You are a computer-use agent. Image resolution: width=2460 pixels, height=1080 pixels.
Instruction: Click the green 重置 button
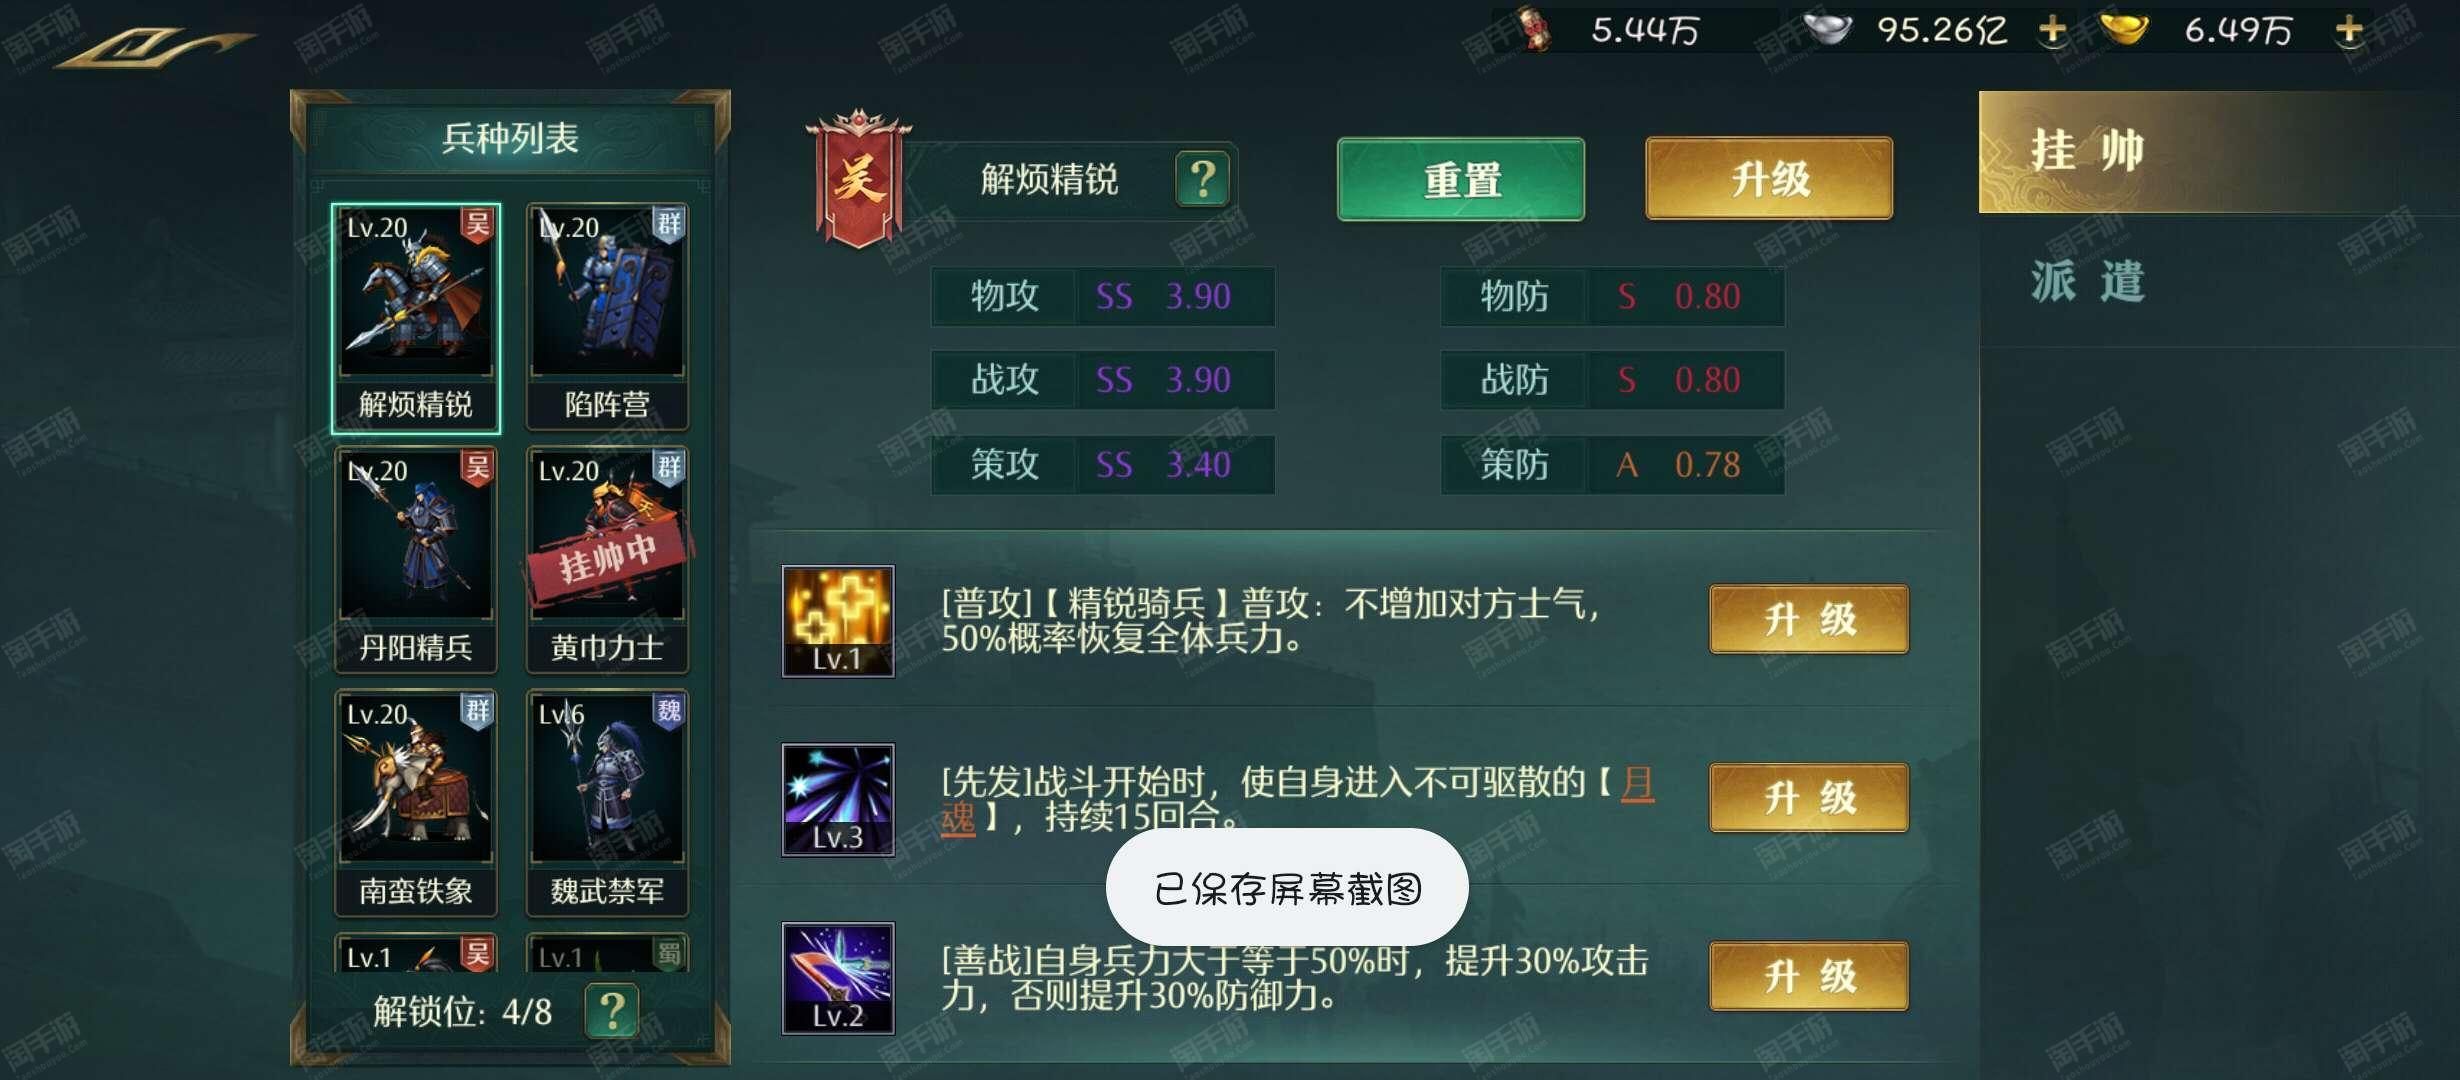coord(1461,180)
